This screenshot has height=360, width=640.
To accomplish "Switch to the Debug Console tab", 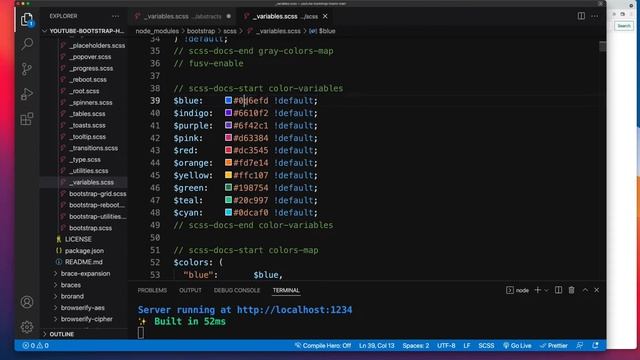I will click(237, 290).
